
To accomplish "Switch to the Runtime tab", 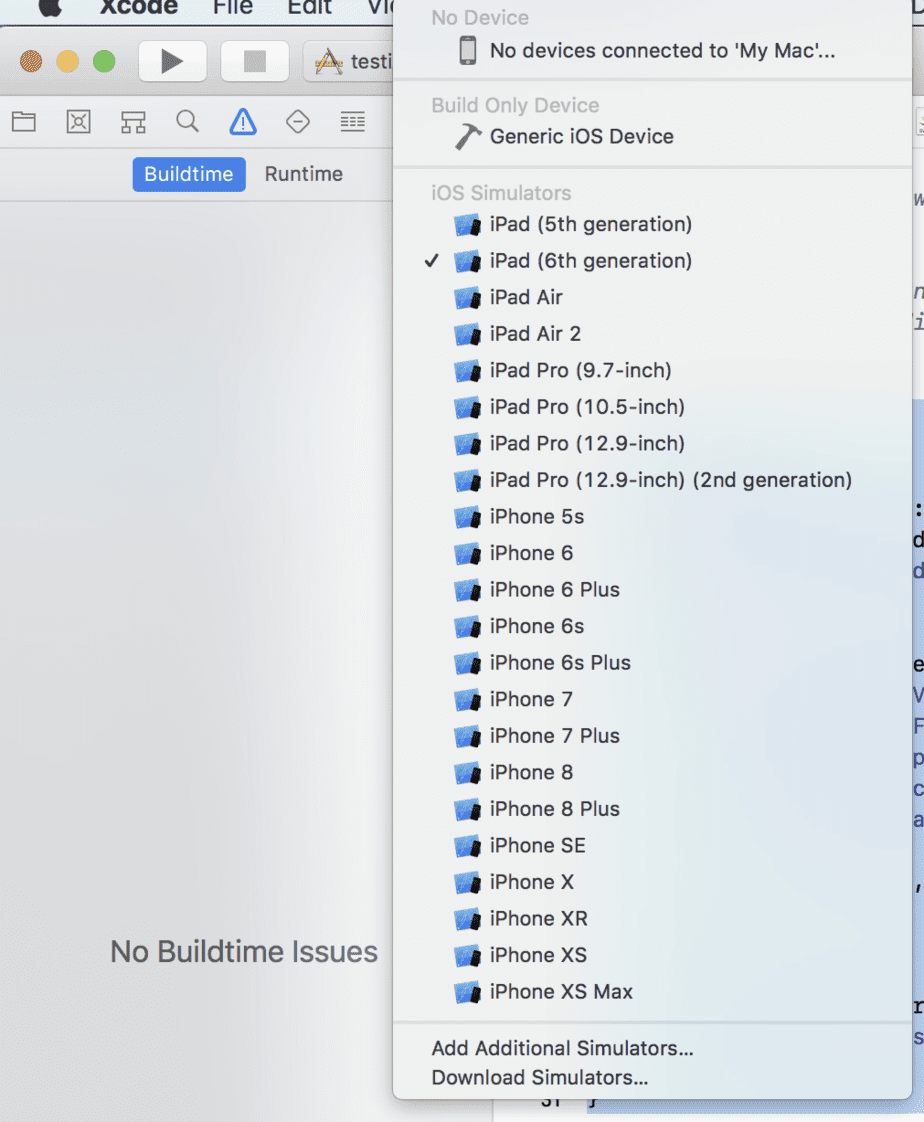I will (303, 174).
